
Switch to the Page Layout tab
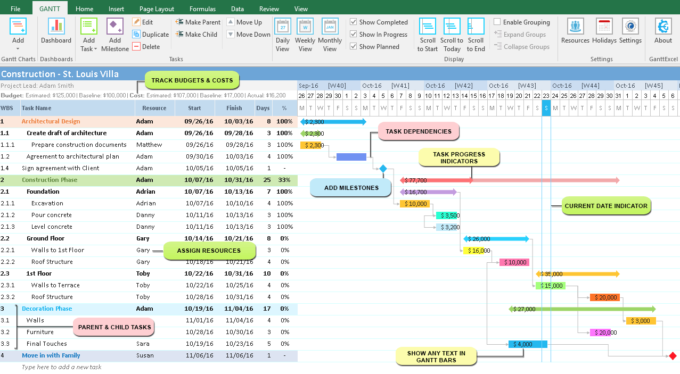pos(157,9)
